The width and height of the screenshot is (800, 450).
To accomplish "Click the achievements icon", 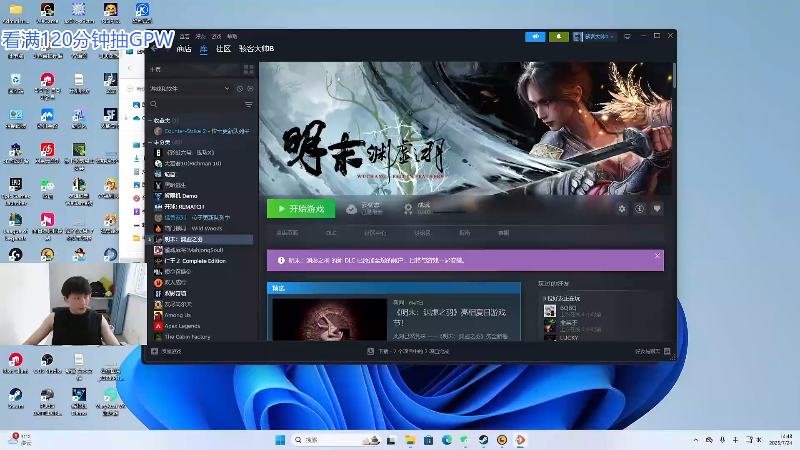I will (408, 209).
